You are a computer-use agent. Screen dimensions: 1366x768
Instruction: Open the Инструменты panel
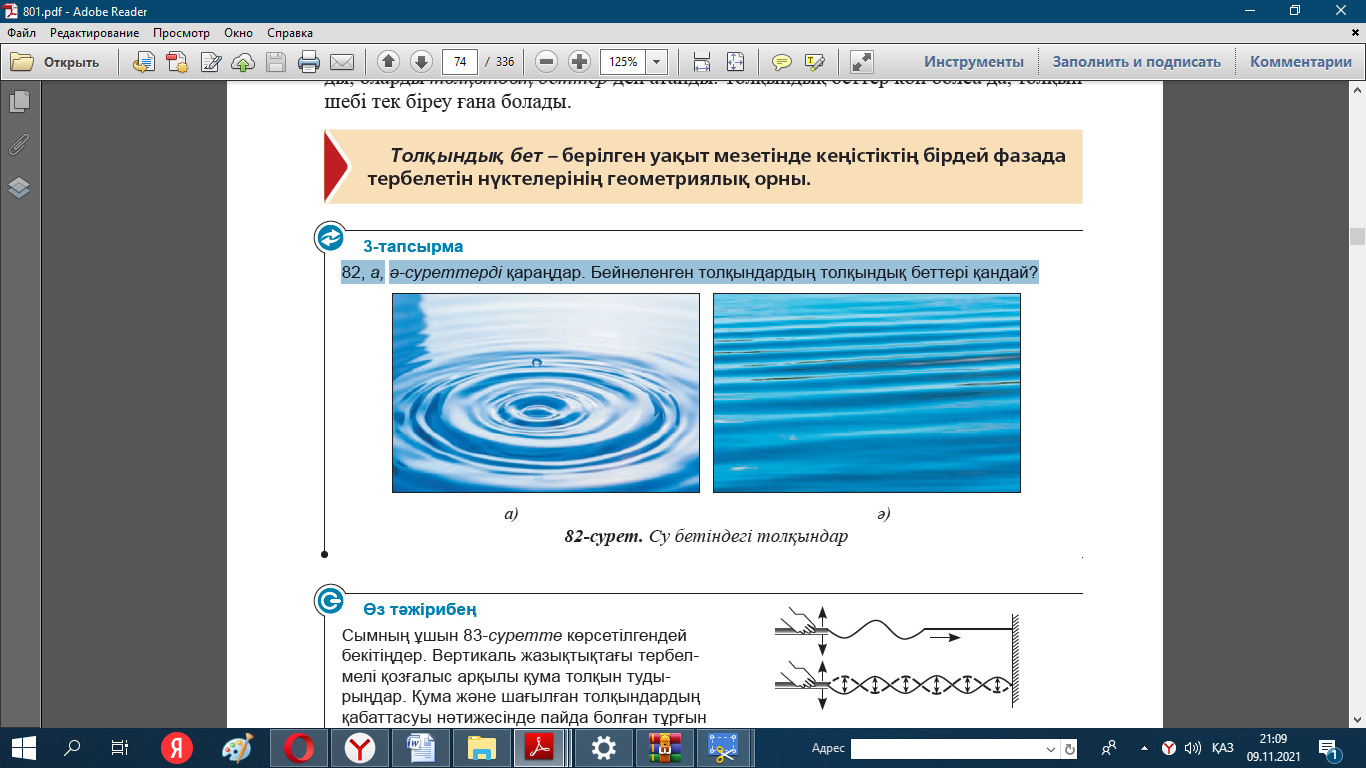(x=974, y=62)
